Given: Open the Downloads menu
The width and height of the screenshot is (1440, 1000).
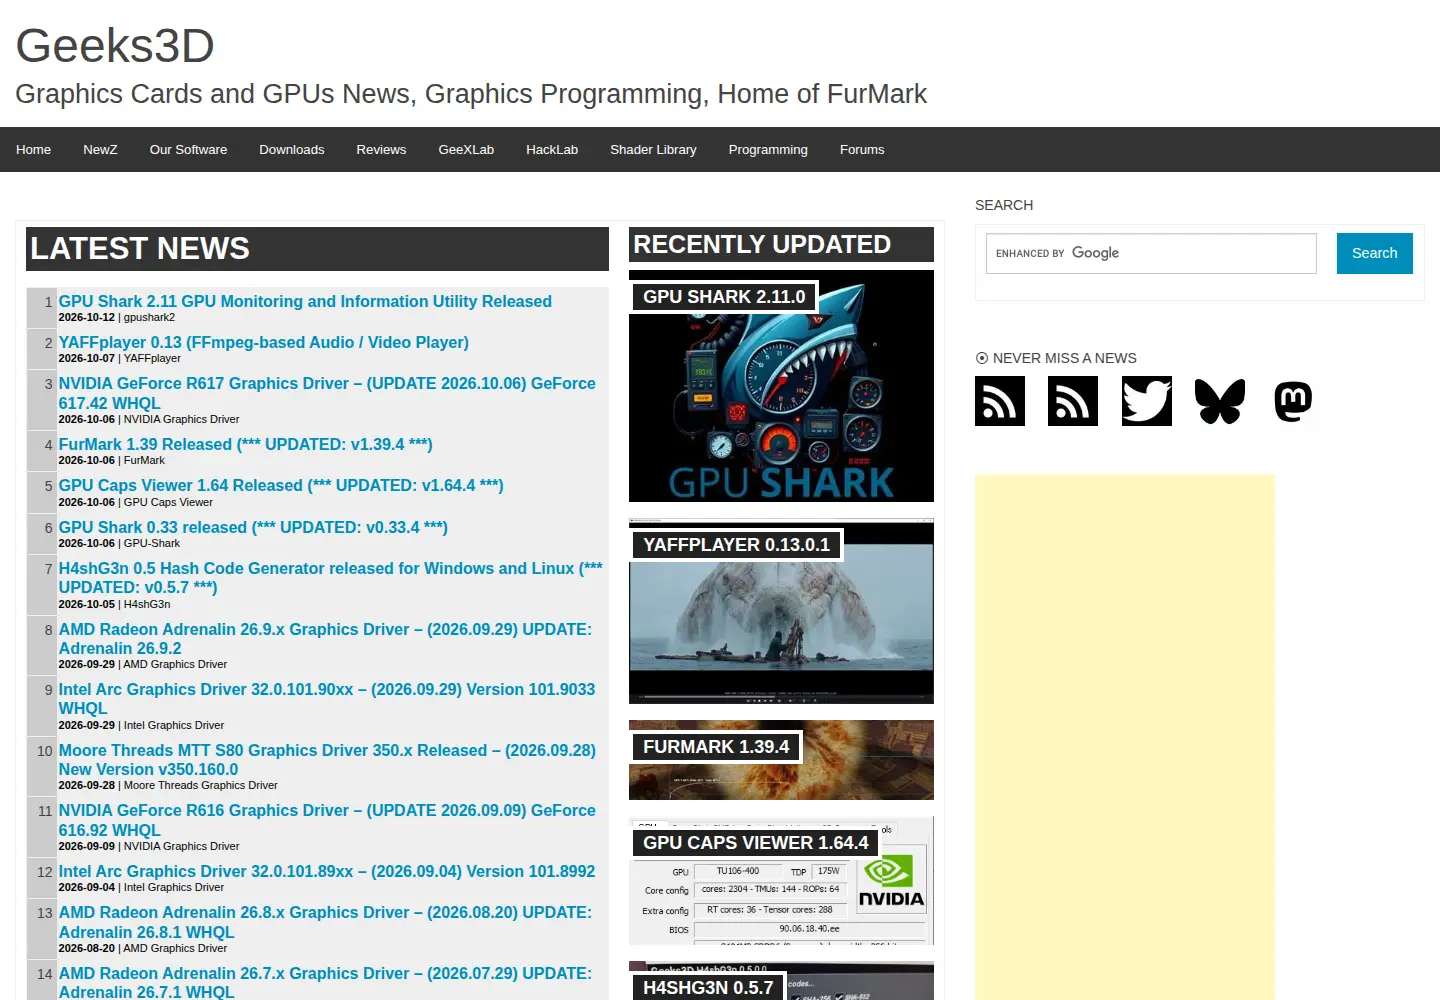Looking at the screenshot, I should click(292, 150).
